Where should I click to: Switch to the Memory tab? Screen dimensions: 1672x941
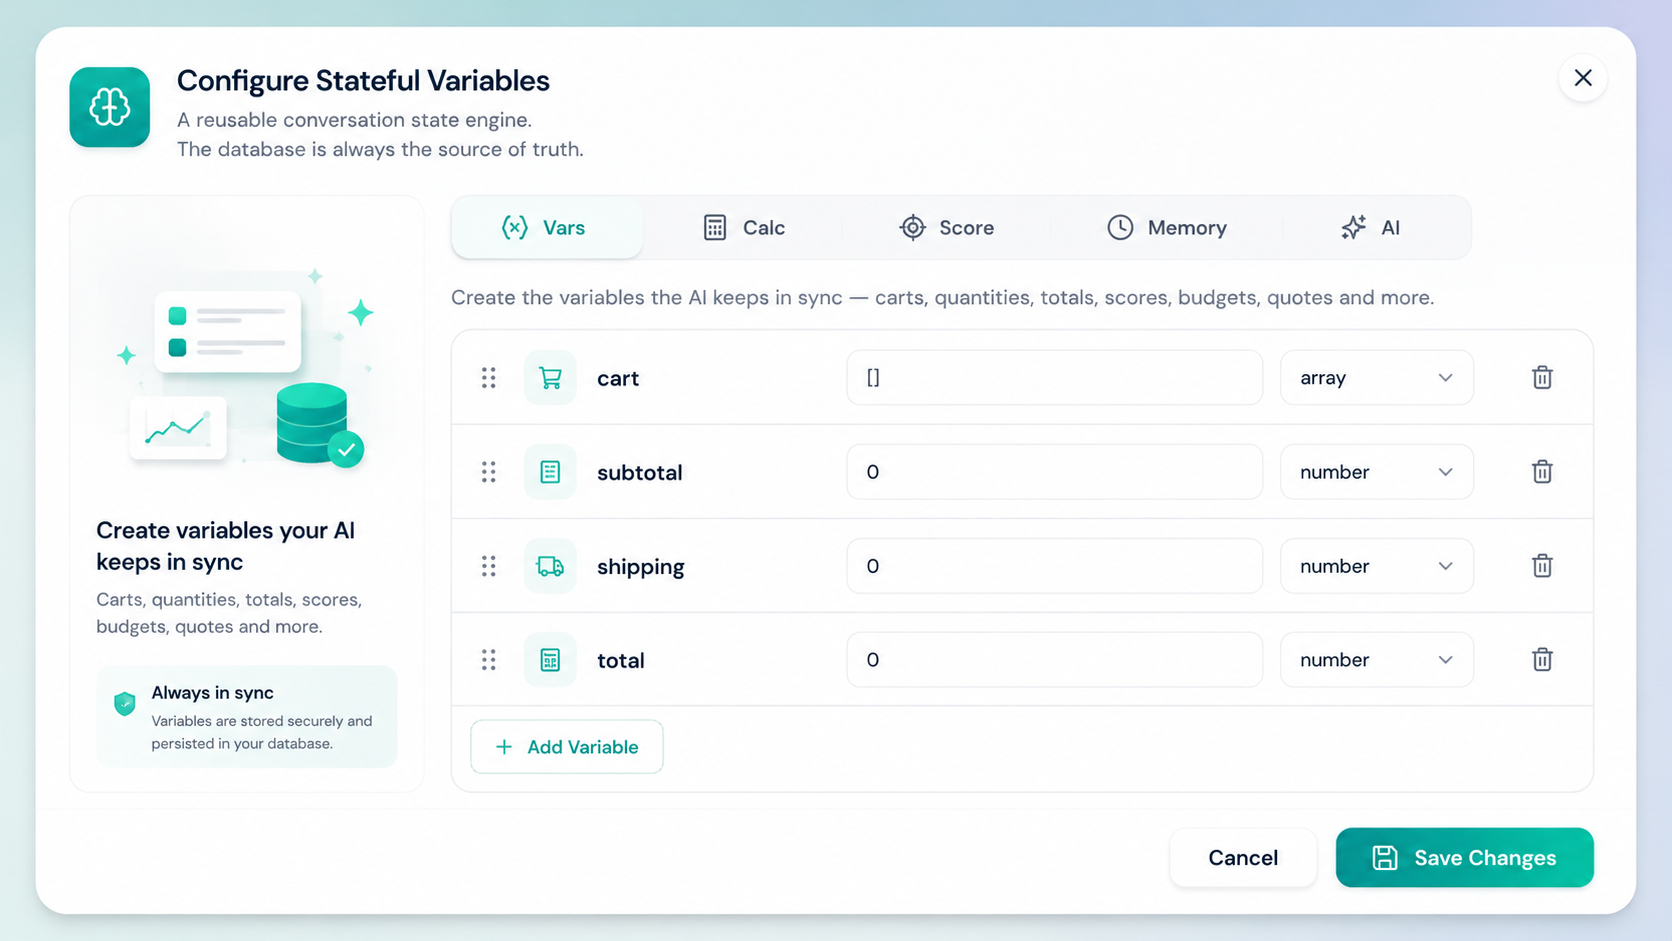click(x=1167, y=228)
